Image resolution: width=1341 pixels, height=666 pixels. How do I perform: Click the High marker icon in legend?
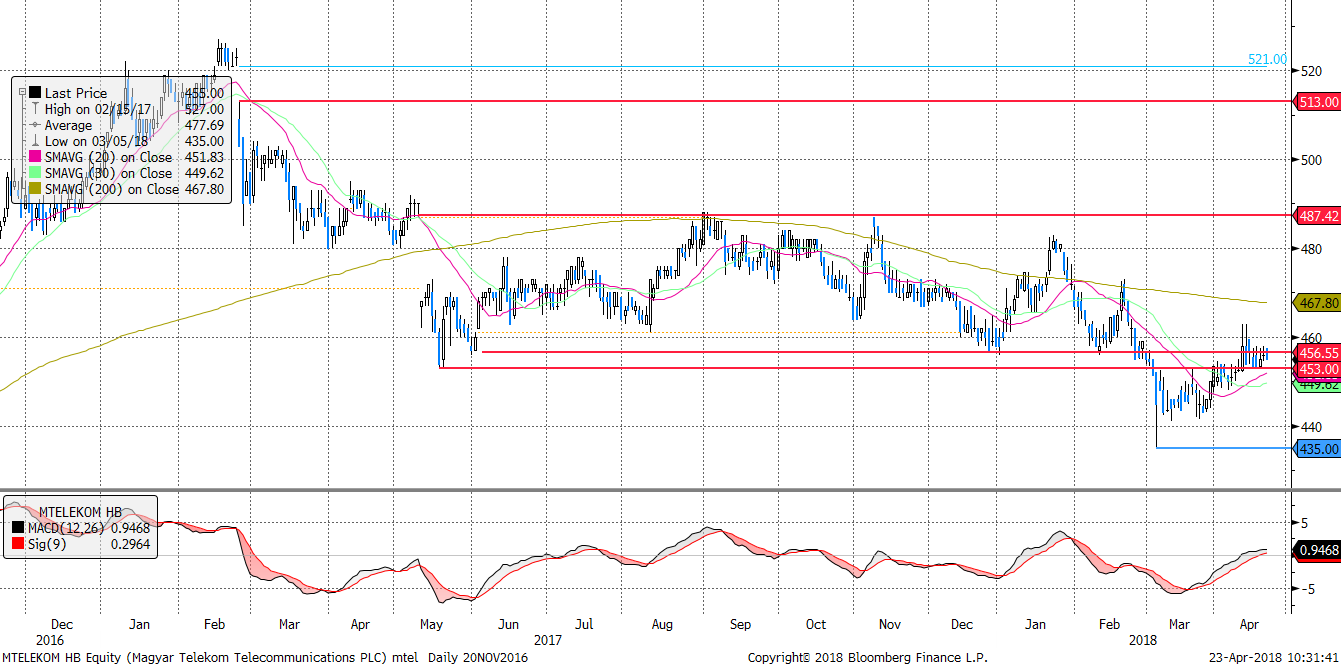(x=35, y=109)
